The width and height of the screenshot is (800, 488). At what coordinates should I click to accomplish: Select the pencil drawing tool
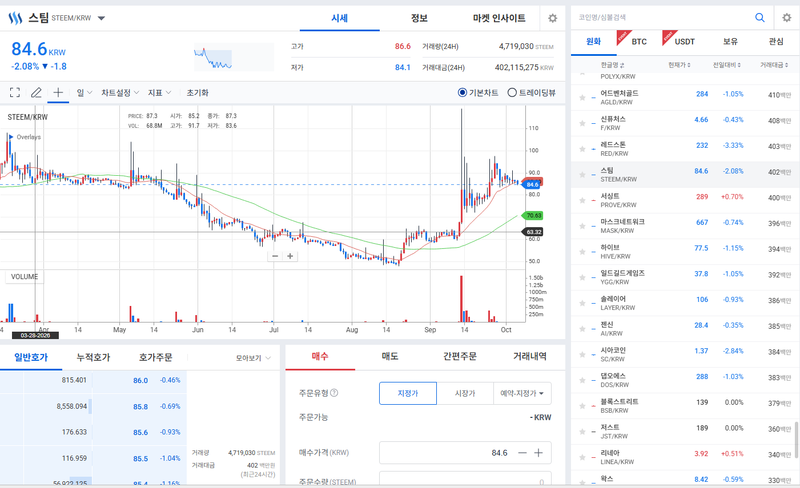(x=36, y=92)
